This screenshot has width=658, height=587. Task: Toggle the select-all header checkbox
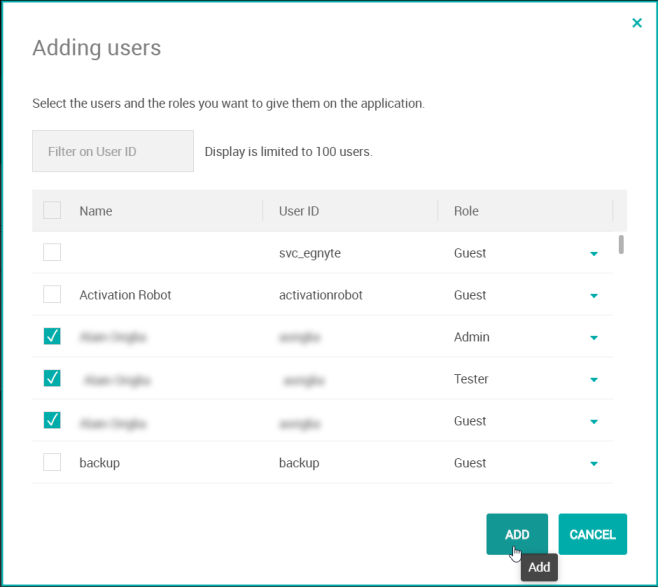click(x=52, y=210)
